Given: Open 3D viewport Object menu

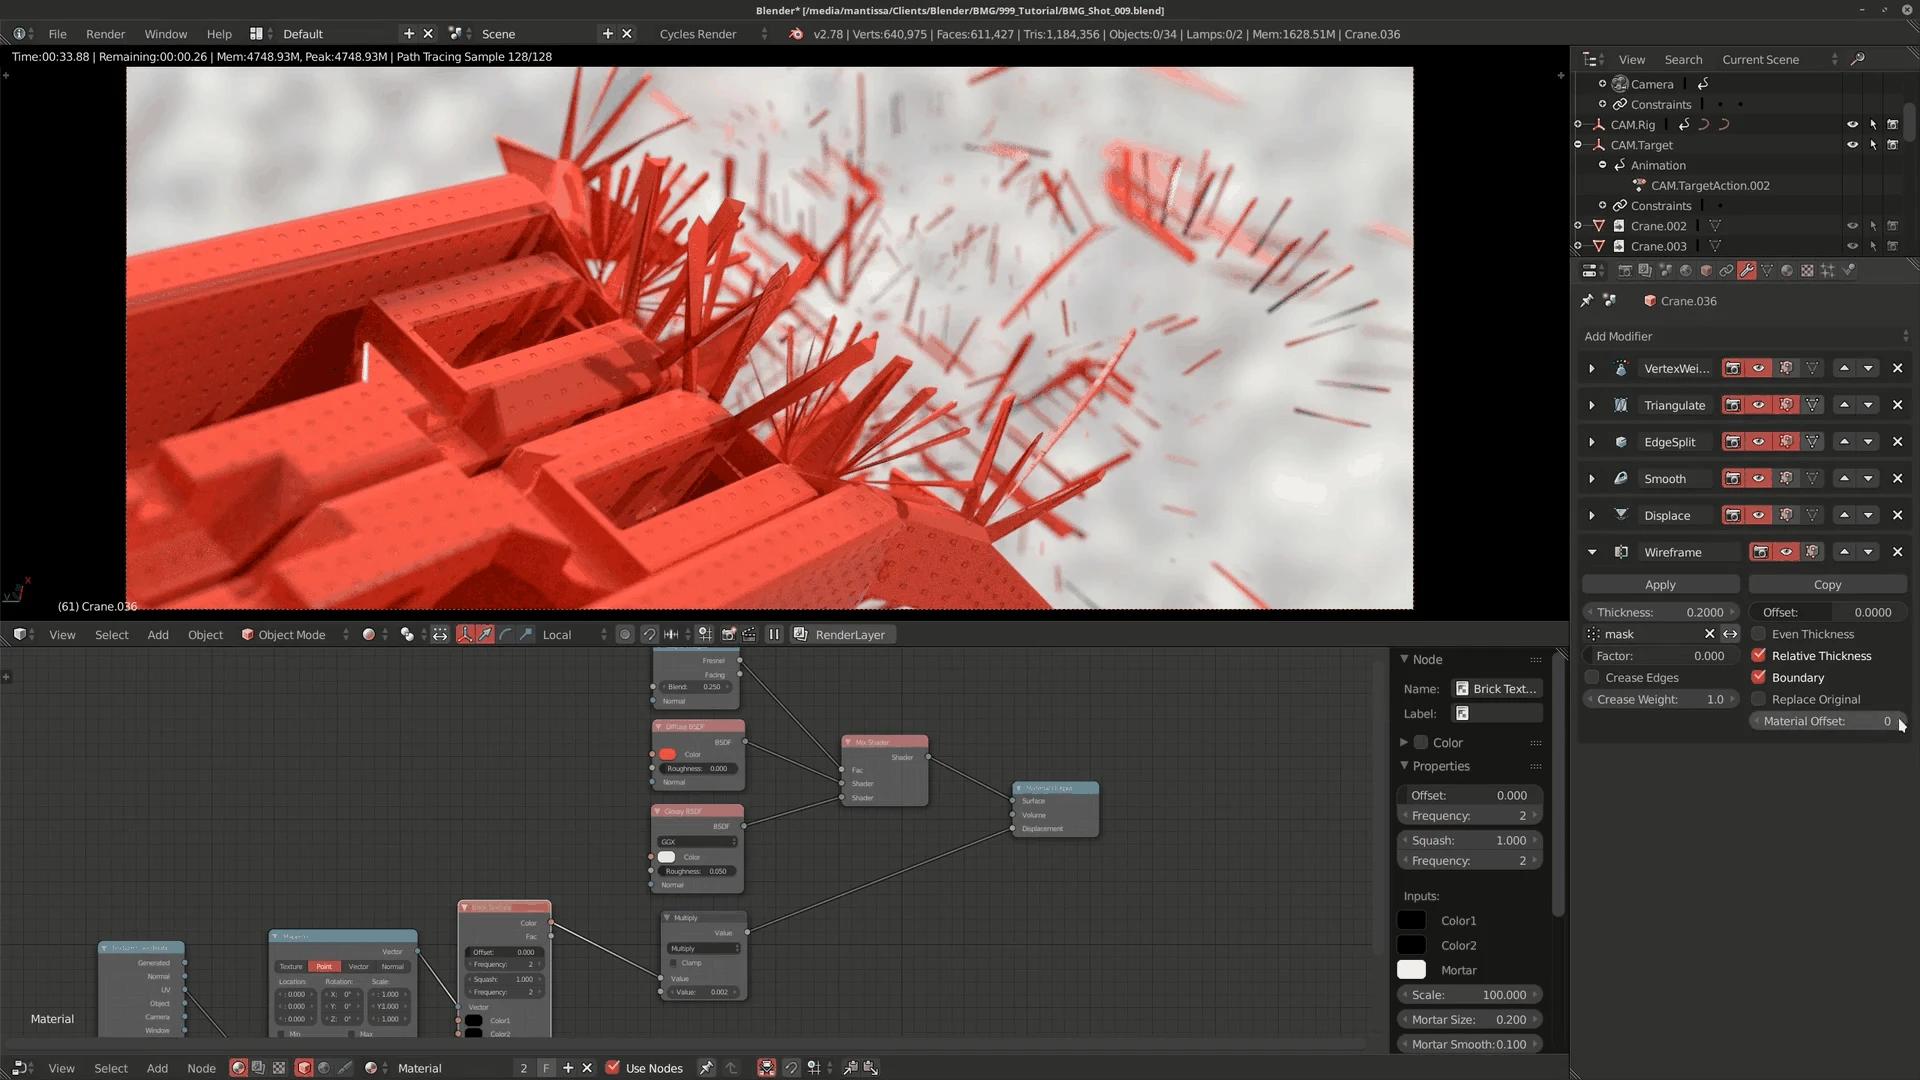Looking at the screenshot, I should pyautogui.click(x=205, y=634).
